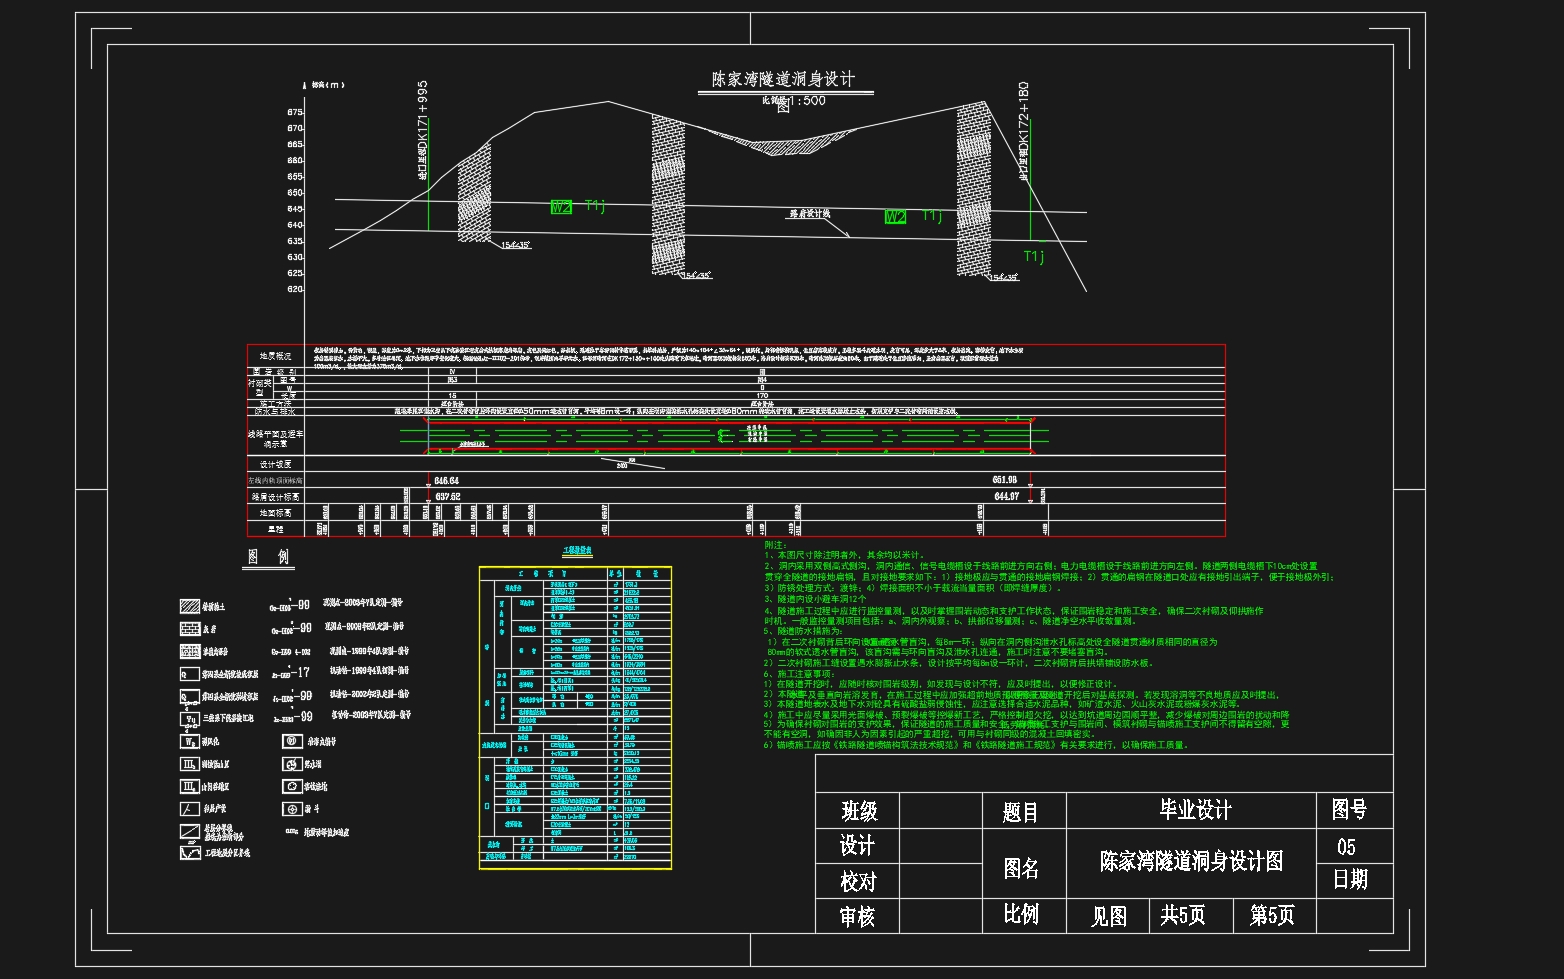Select the 路肩设计线 leader label

[x=810, y=214]
